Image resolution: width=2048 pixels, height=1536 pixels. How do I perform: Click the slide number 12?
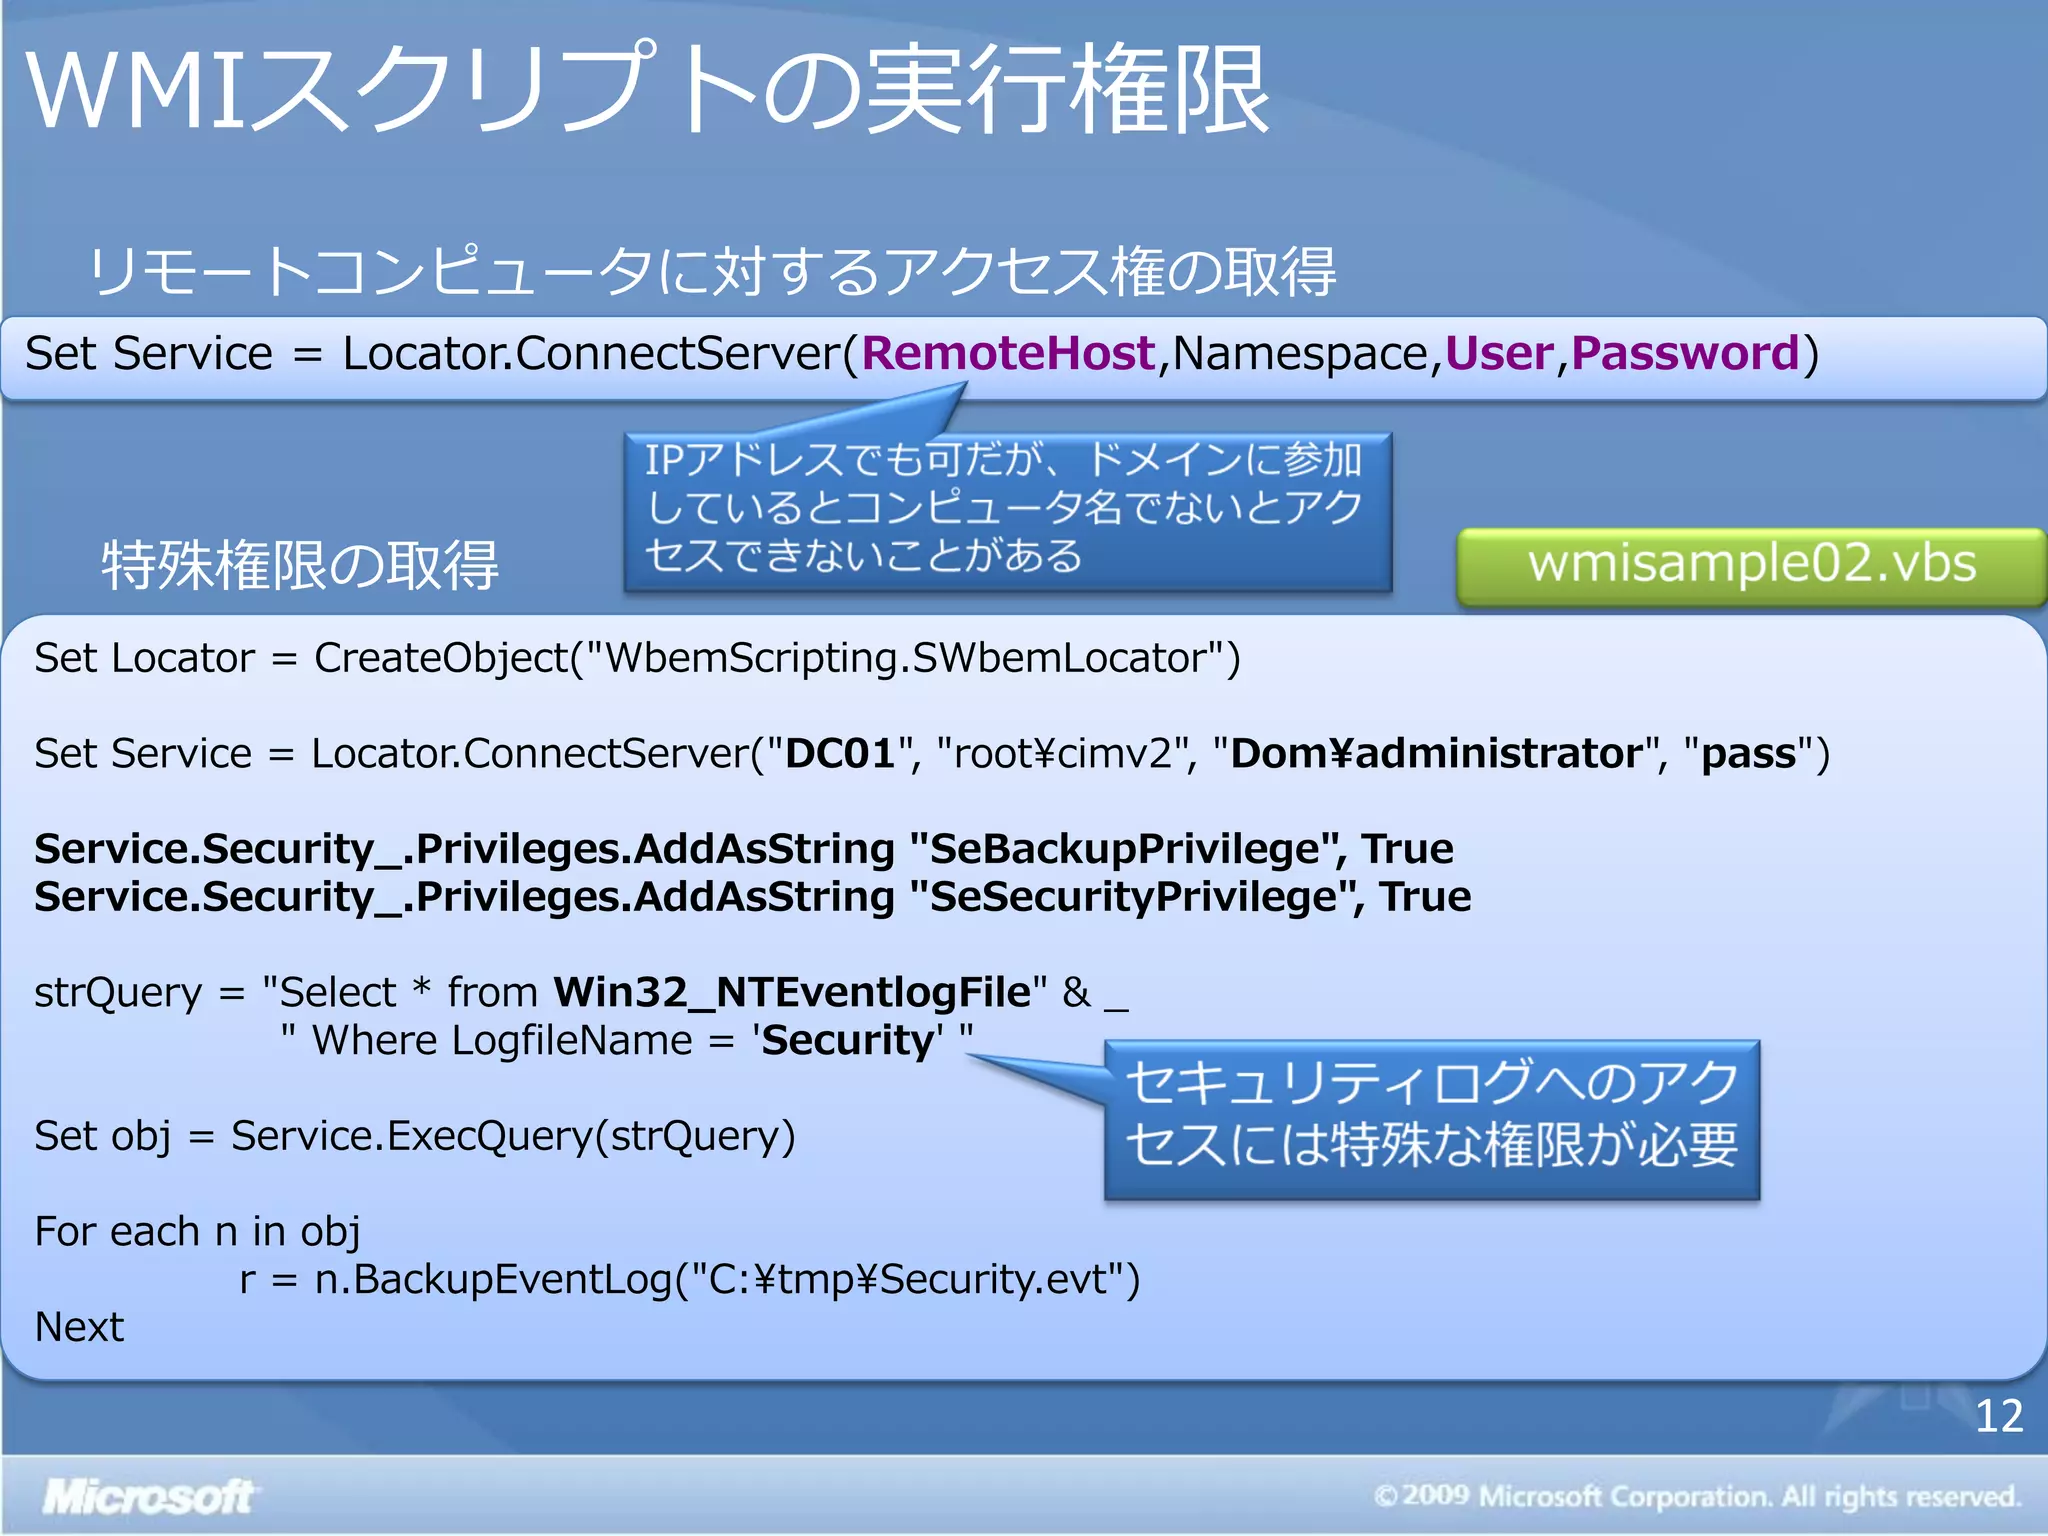(x=1999, y=1417)
